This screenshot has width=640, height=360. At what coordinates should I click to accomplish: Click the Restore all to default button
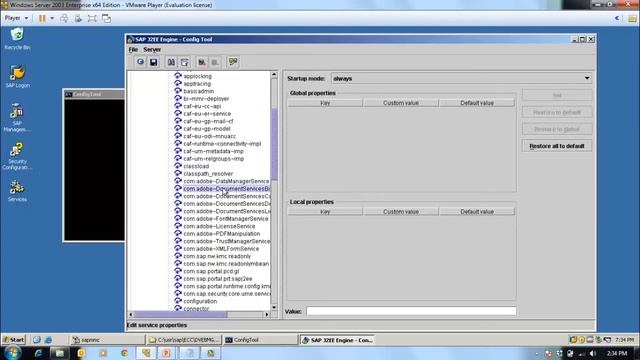point(557,146)
